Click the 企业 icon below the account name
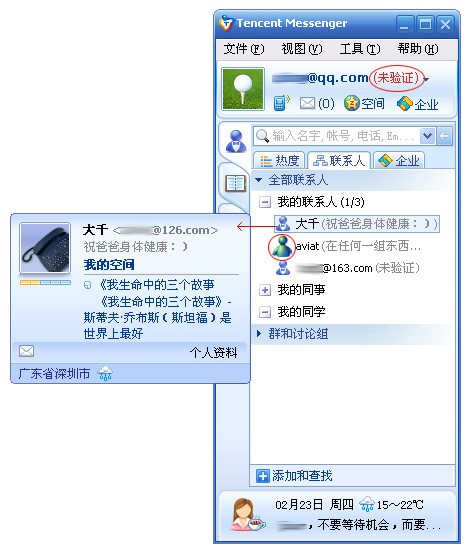466x549 pixels. click(405, 103)
